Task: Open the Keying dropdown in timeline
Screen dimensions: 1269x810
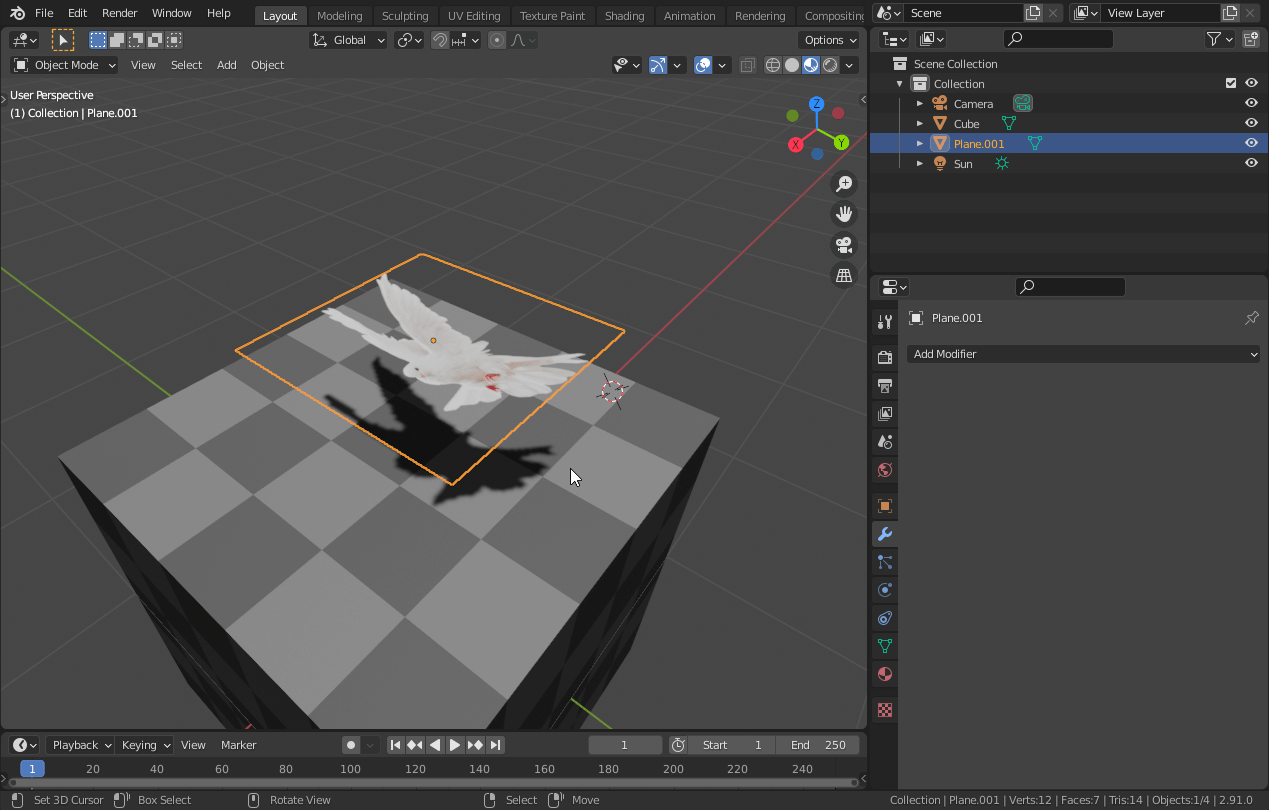Action: pos(145,745)
